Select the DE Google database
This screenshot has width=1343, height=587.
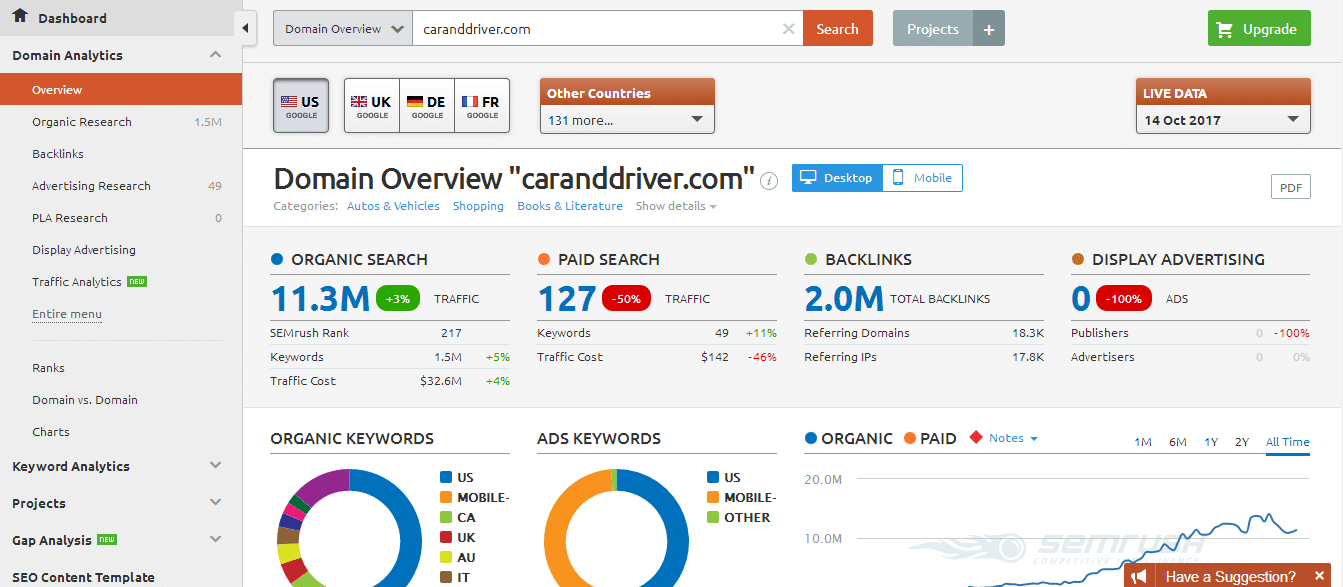(x=427, y=106)
